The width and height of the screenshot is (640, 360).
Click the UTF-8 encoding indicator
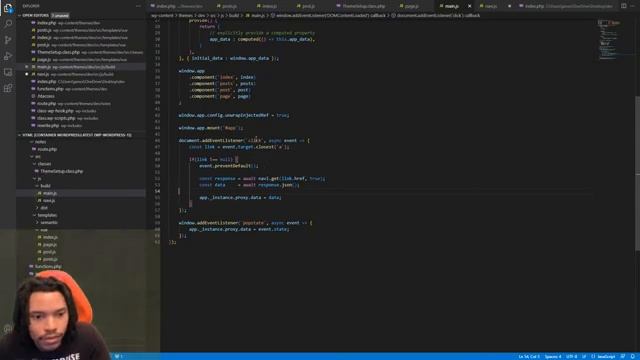tap(571, 356)
